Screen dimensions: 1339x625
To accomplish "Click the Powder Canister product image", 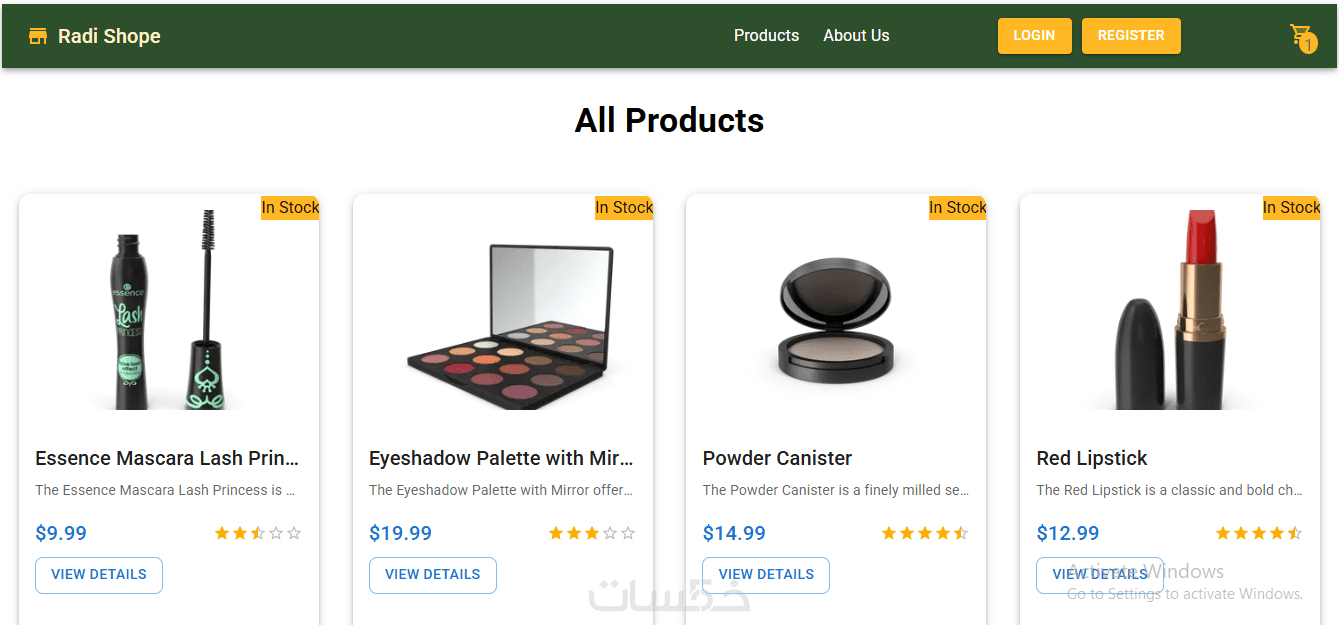I will coord(836,319).
